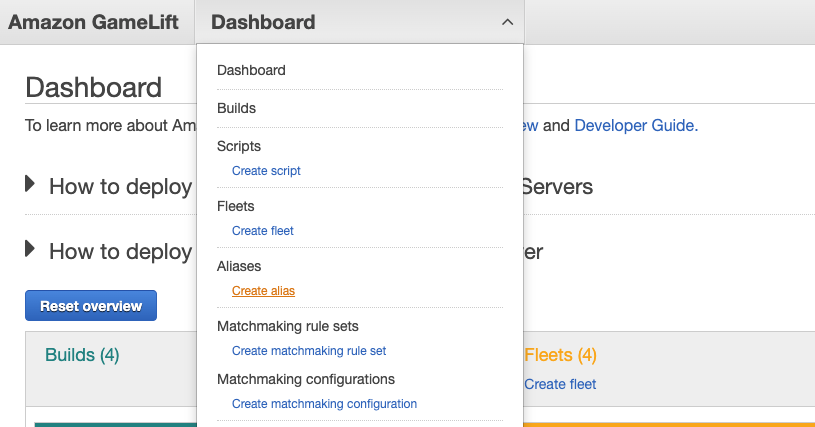Click the Create script link
The width and height of the screenshot is (815, 427).
coord(266,170)
